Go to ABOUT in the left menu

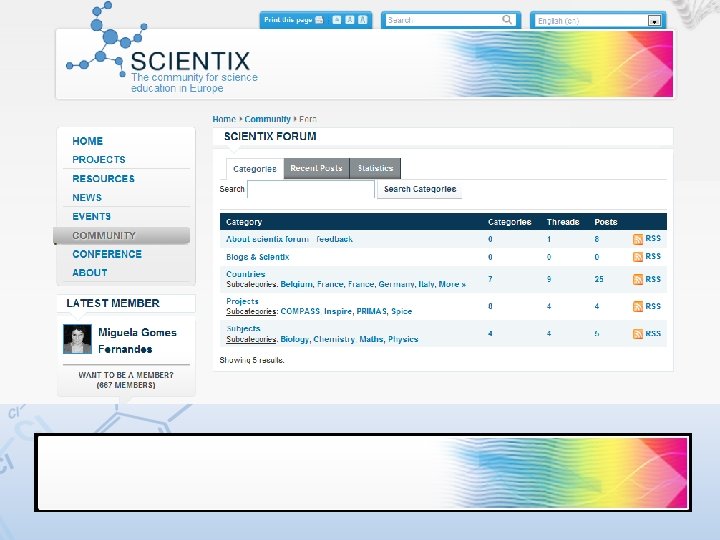point(90,273)
